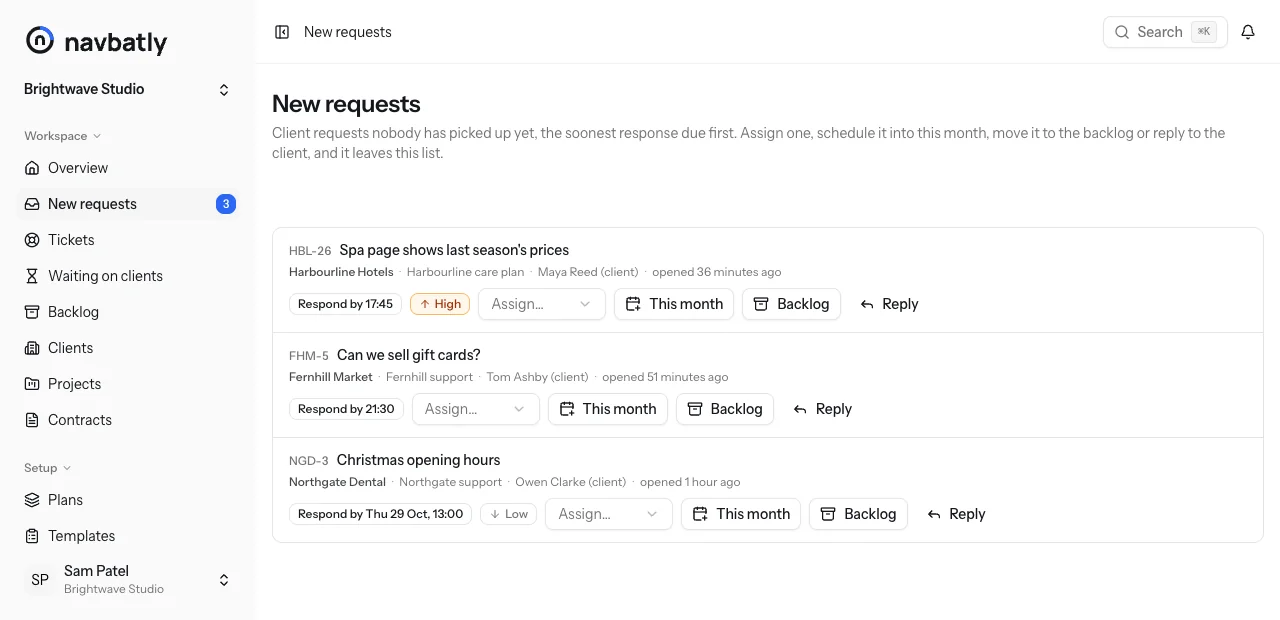1280x620 pixels.
Task: Click the Backlog archive icon in sidebar
Action: click(32, 312)
